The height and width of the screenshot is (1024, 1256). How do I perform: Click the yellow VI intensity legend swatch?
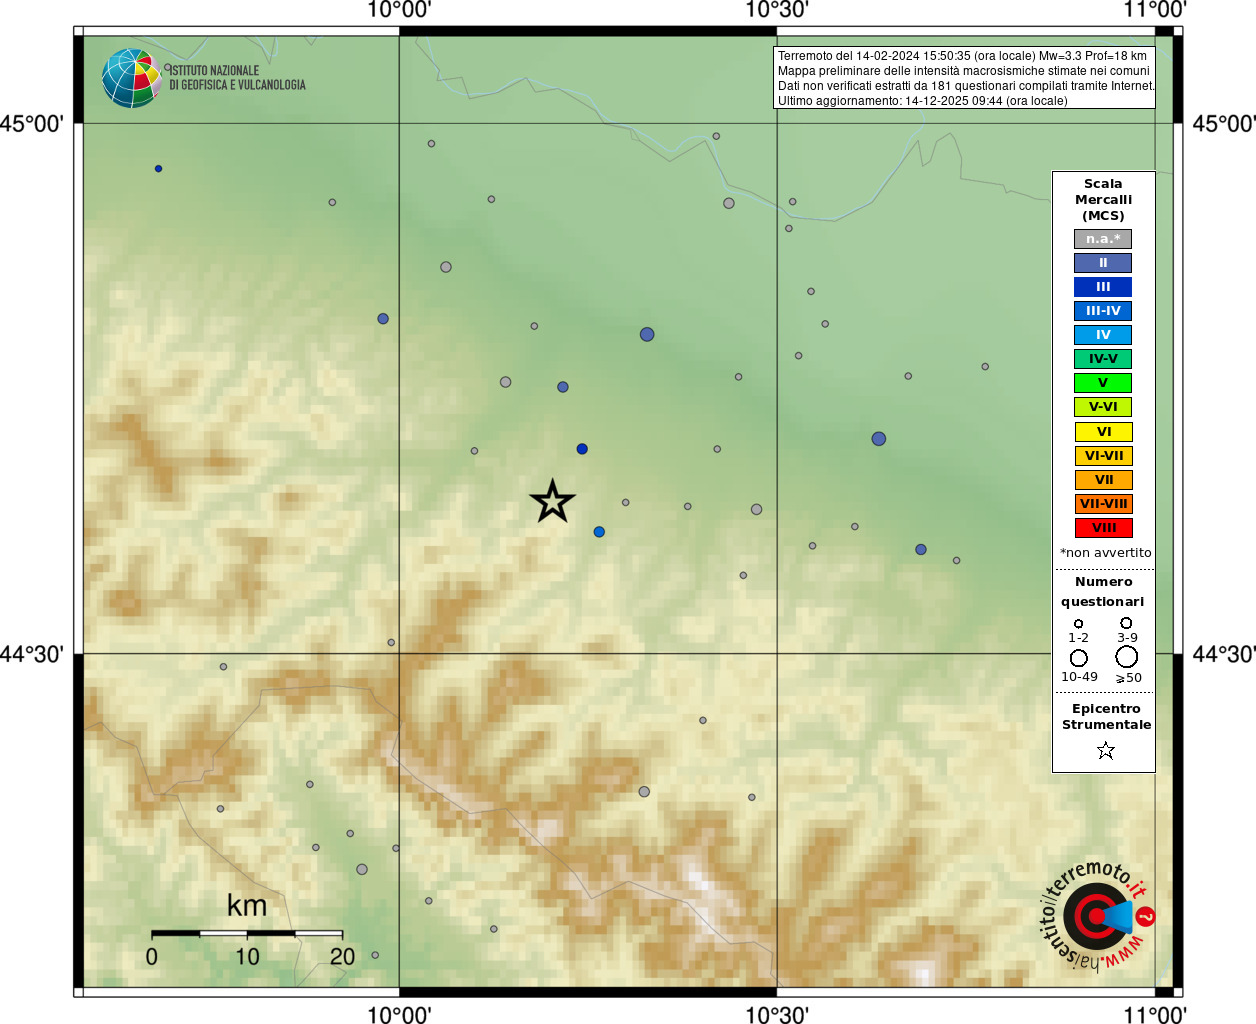click(x=1103, y=432)
